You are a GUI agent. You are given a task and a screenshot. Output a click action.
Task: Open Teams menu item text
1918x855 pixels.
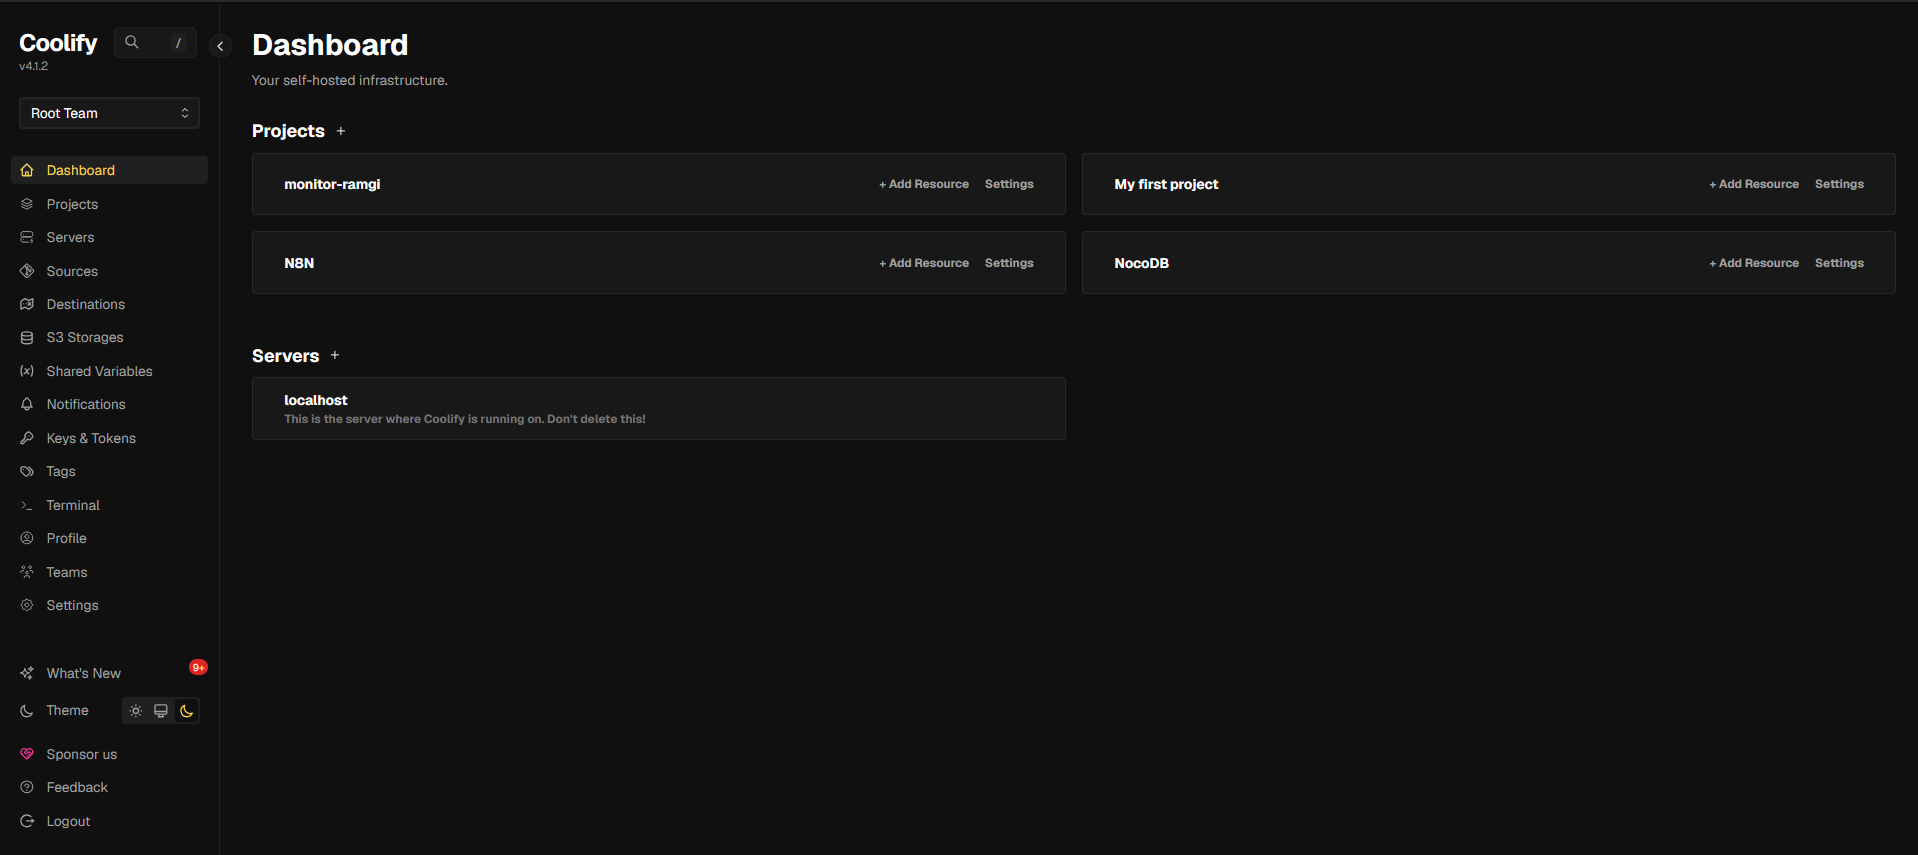point(67,572)
